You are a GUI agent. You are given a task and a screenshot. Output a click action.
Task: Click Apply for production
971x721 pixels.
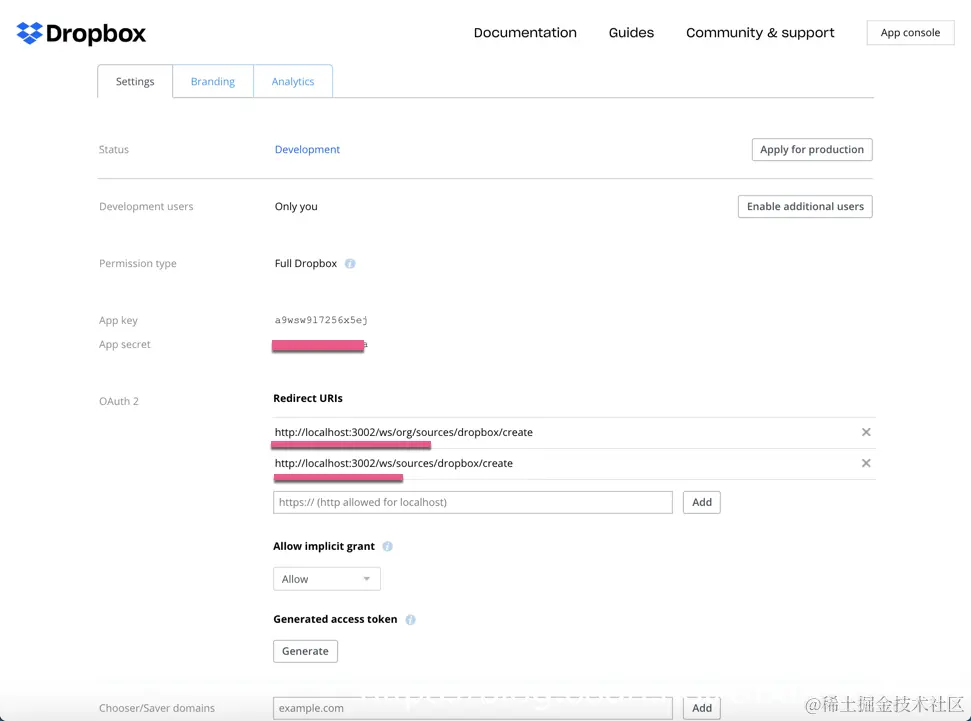click(x=812, y=149)
